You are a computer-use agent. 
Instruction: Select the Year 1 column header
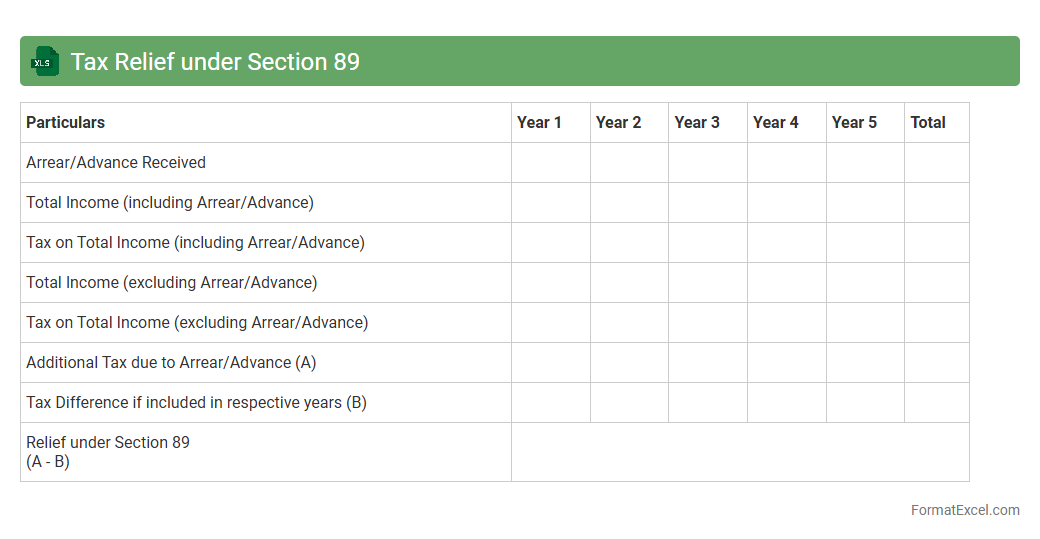[539, 122]
